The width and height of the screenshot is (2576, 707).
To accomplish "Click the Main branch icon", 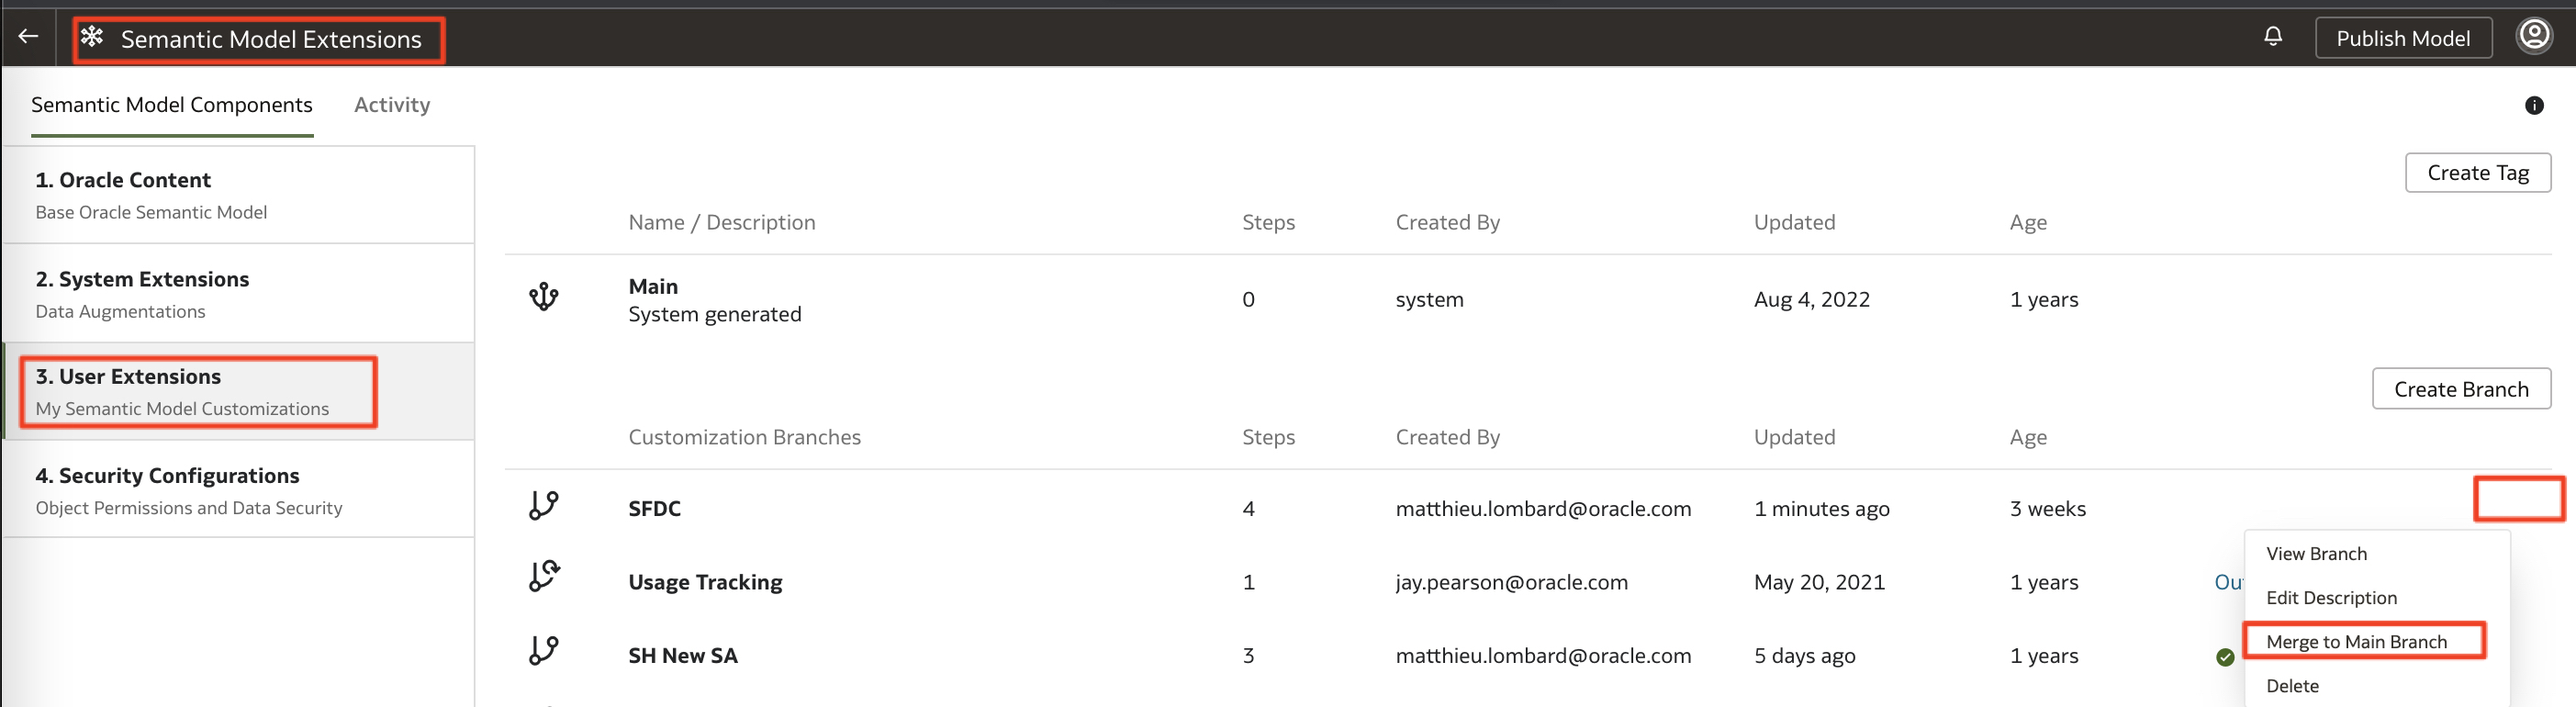I will click(x=544, y=297).
